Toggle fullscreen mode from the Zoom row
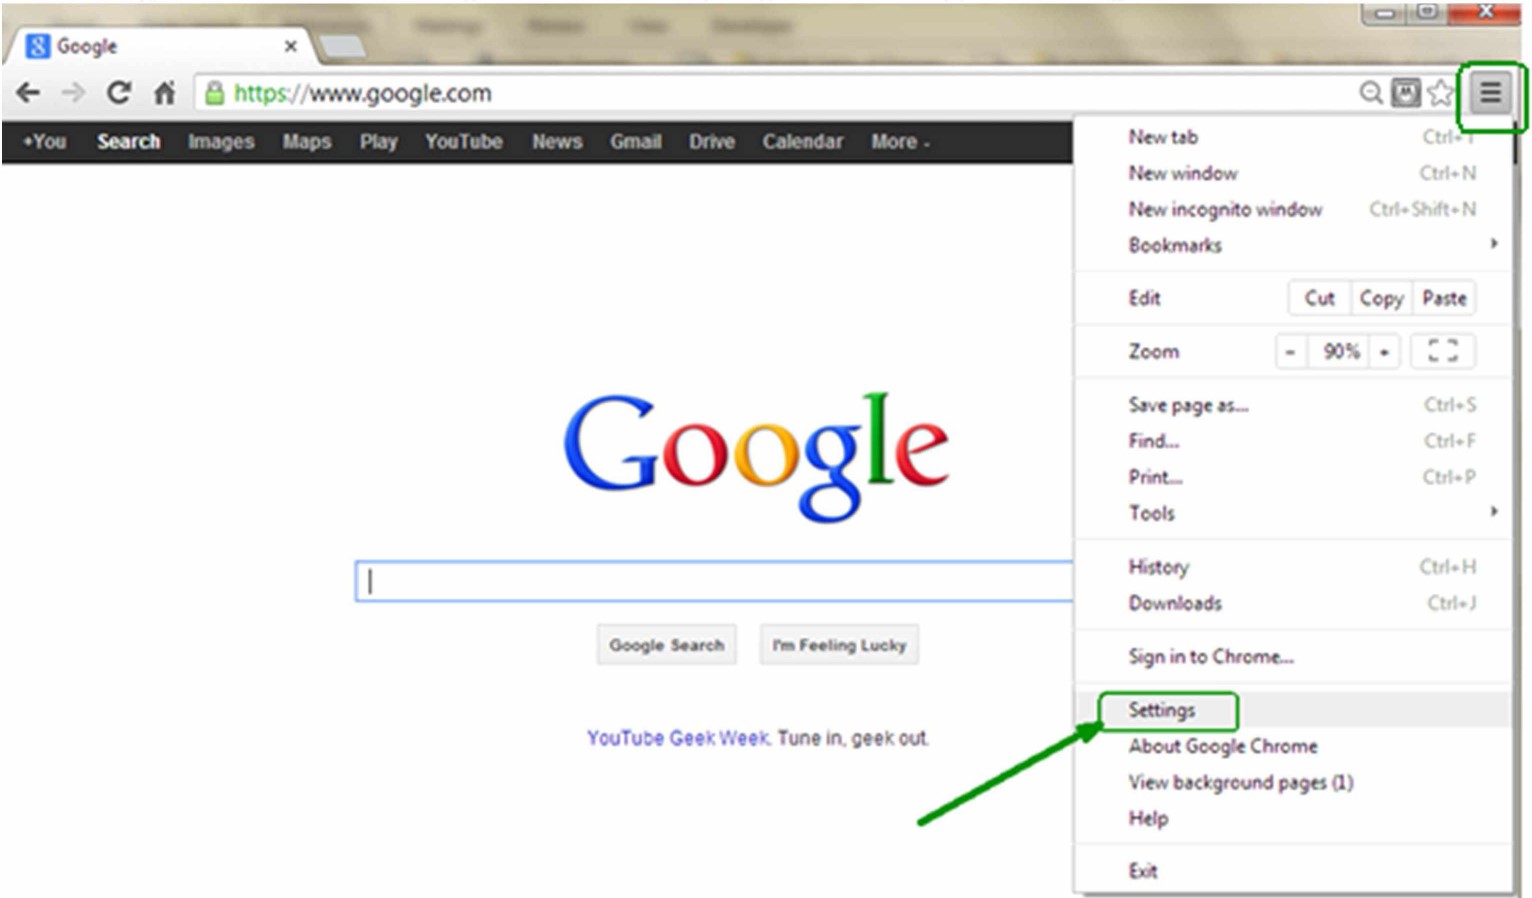Viewport: 1532px width, 898px height. [x=1442, y=351]
